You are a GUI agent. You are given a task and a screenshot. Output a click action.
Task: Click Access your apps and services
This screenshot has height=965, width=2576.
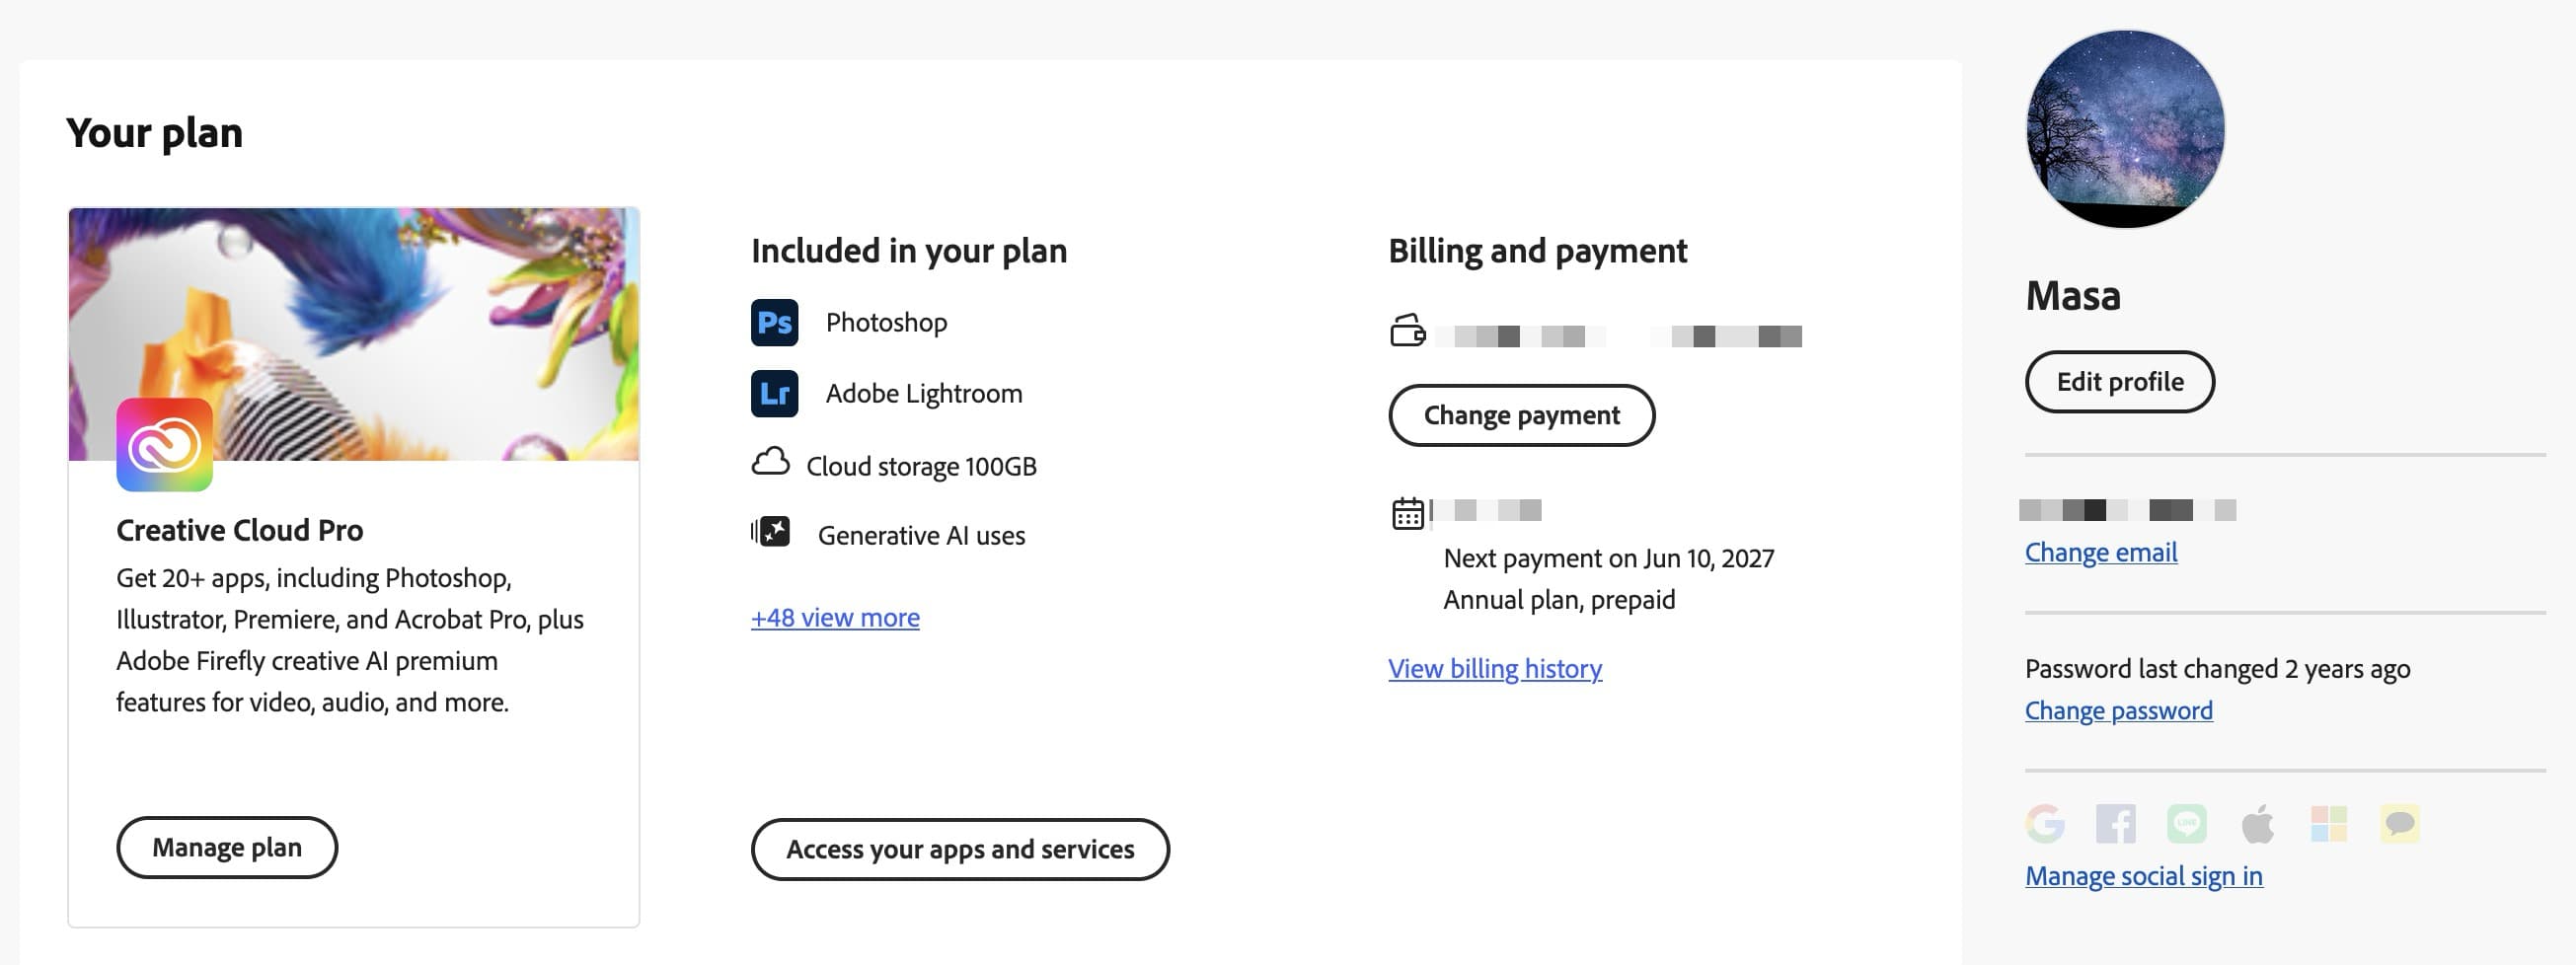[x=960, y=849]
